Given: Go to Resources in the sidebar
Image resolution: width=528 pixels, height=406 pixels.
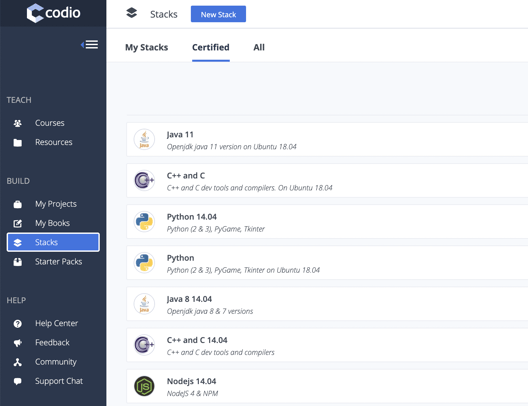Looking at the screenshot, I should pyautogui.click(x=54, y=142).
